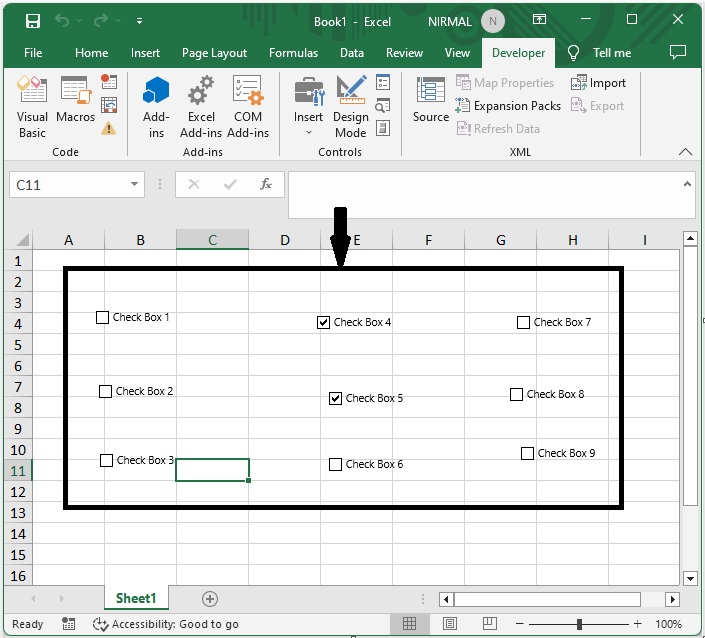Open Macro Security warning icon
Screen dimensions: 705x638
click(109, 129)
